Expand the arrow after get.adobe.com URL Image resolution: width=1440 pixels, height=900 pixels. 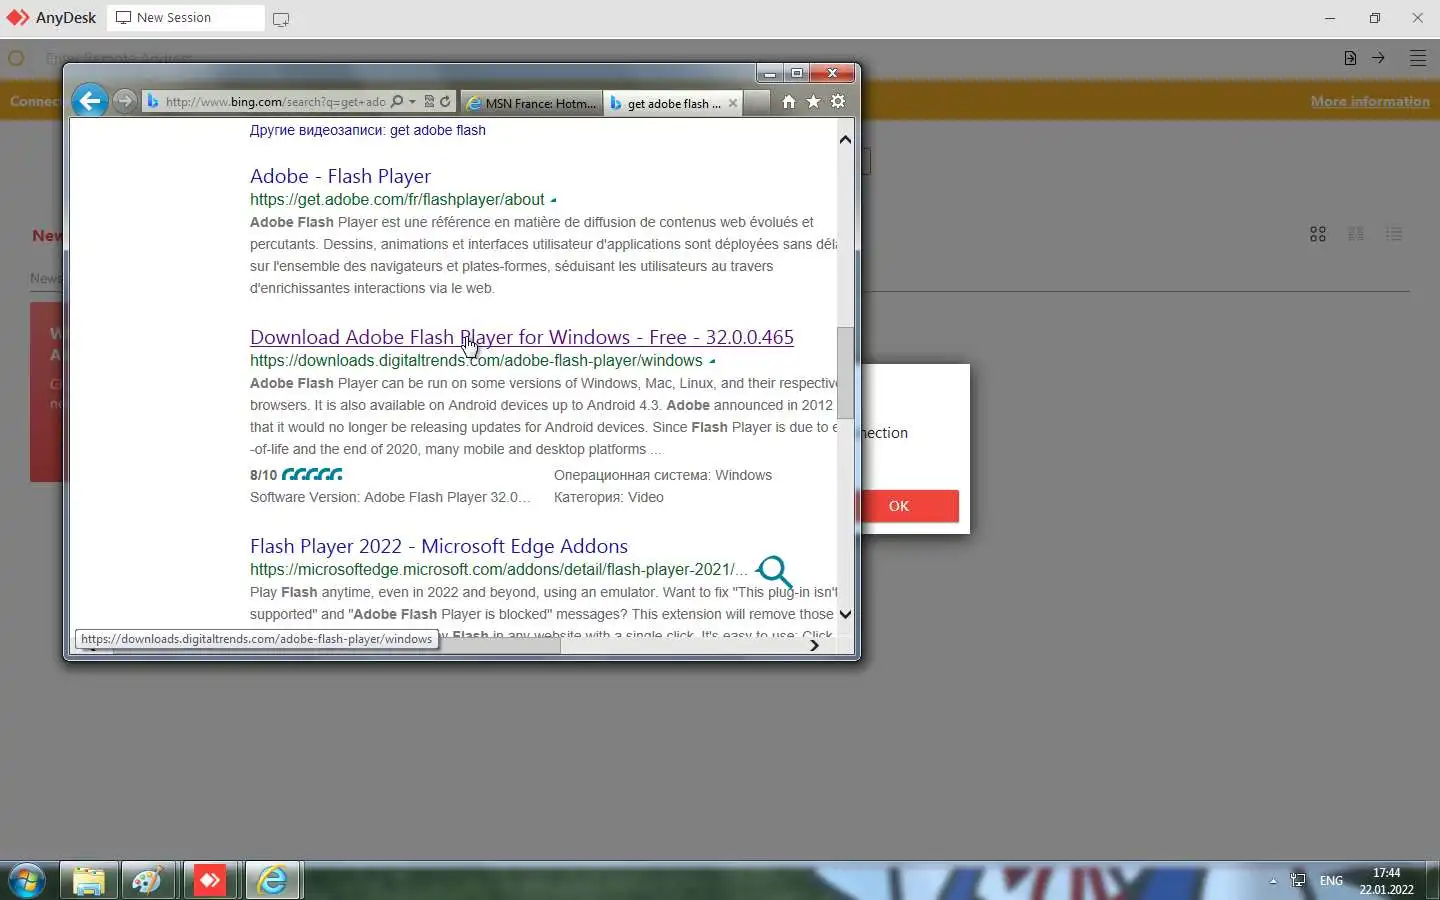553,200
